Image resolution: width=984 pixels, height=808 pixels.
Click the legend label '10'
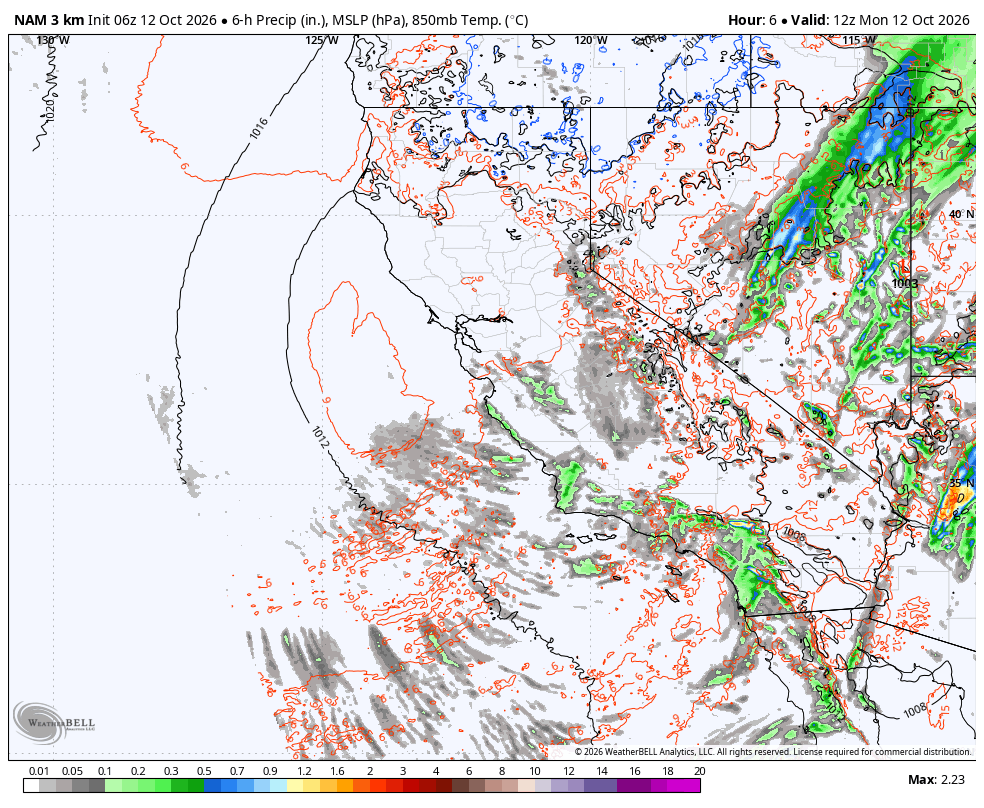point(535,771)
